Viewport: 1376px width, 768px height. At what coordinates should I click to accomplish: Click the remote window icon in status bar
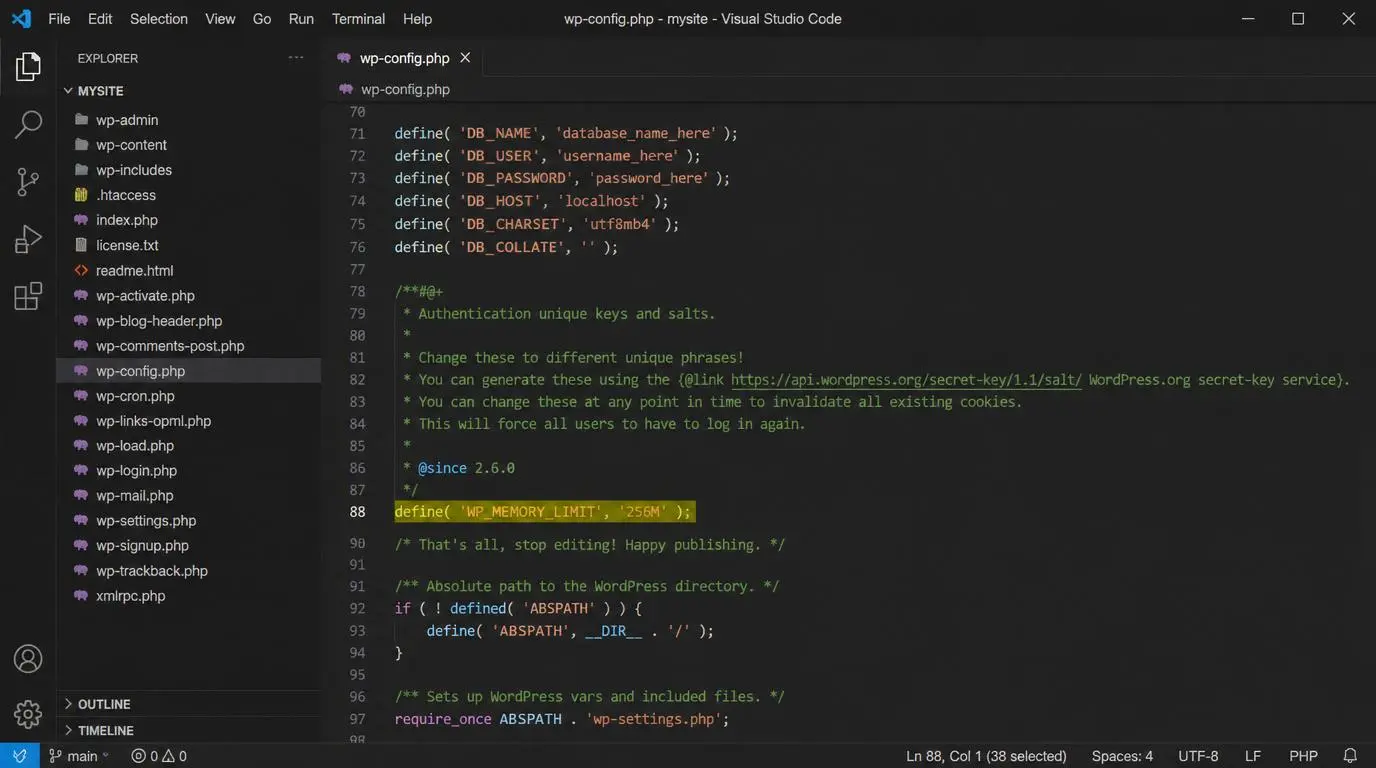pyautogui.click(x=20, y=756)
